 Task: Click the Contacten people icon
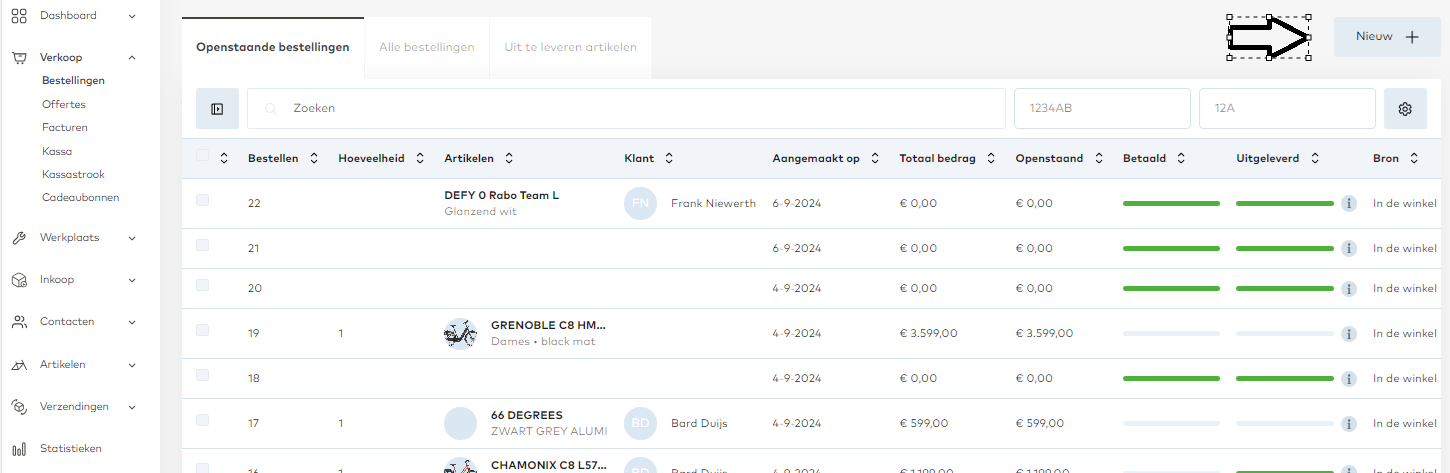pos(19,322)
